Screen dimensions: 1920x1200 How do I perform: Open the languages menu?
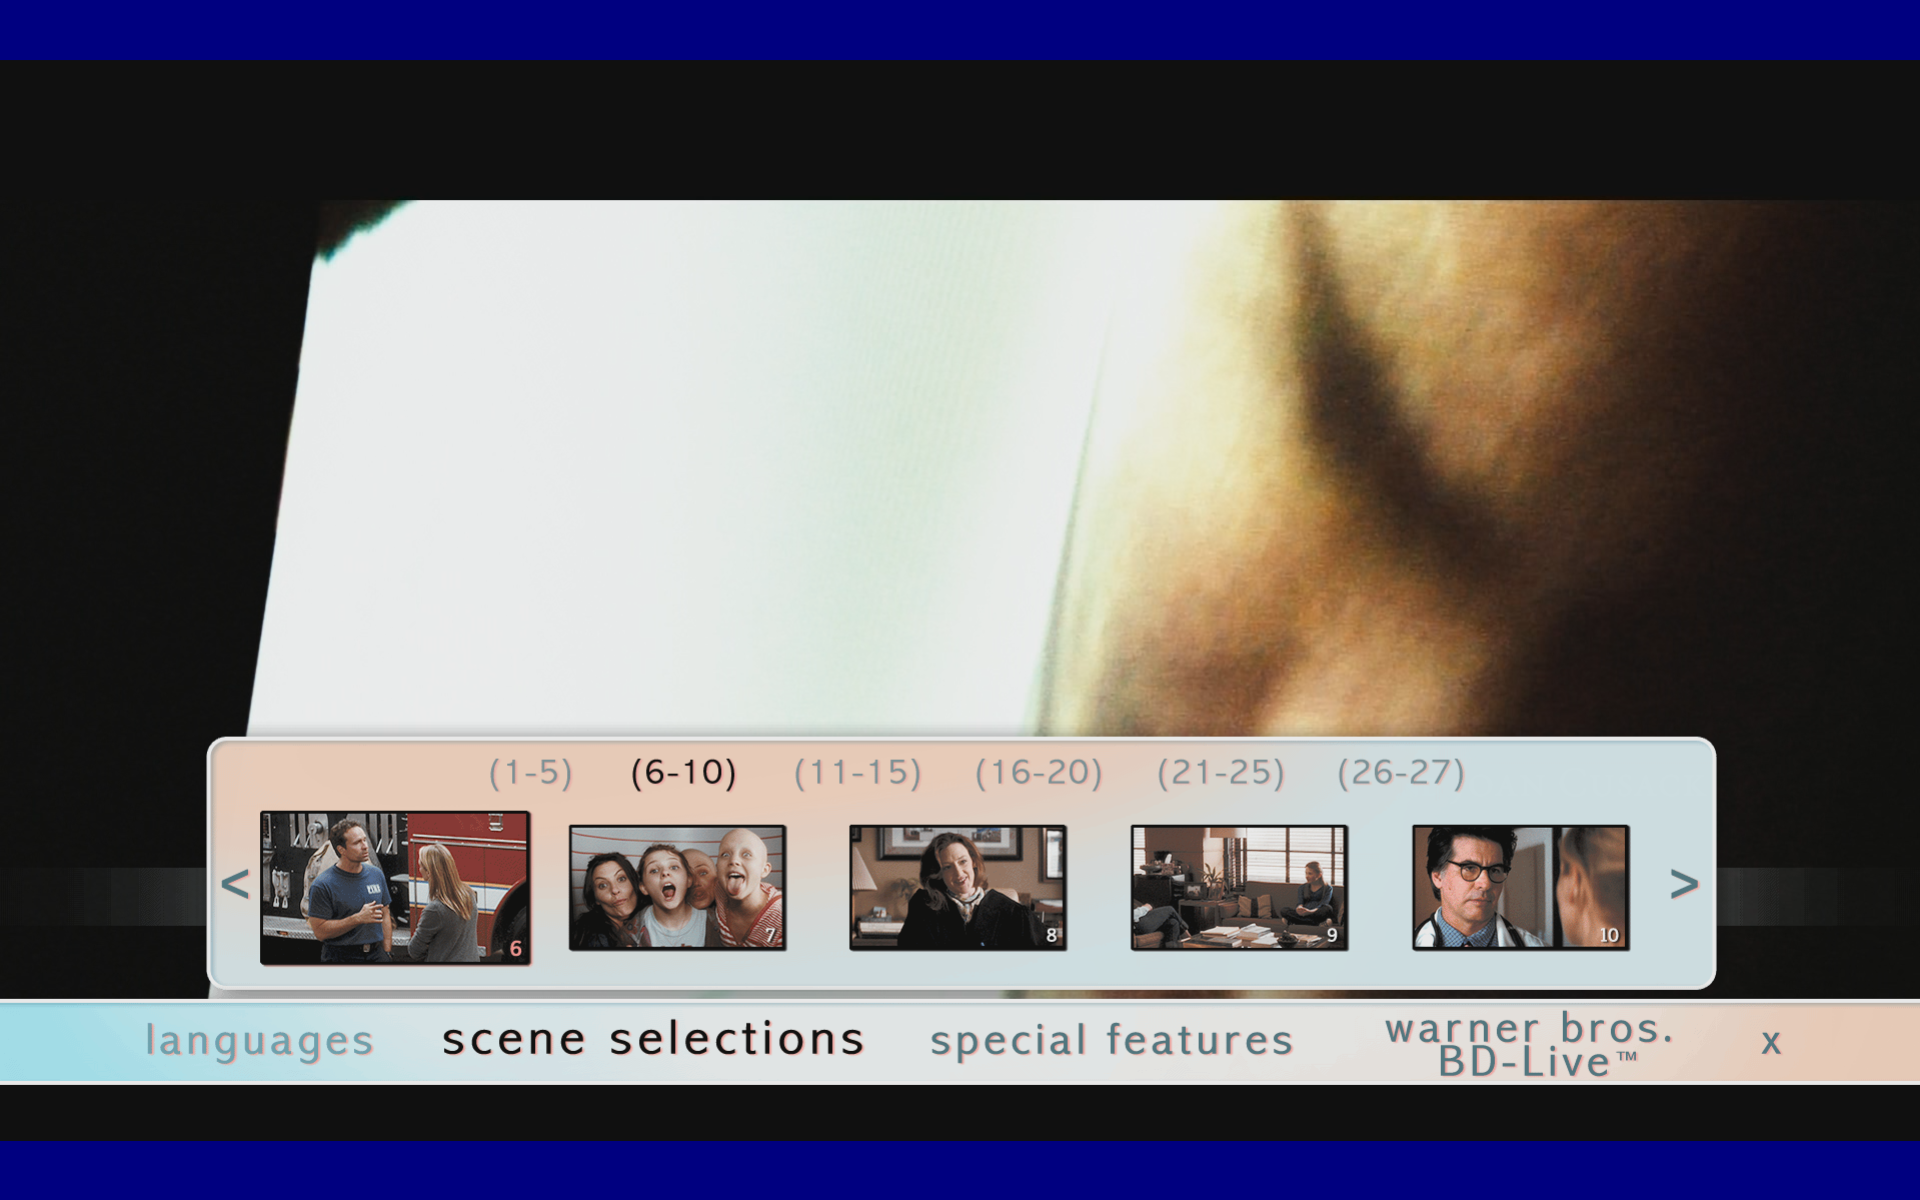[x=260, y=1041]
